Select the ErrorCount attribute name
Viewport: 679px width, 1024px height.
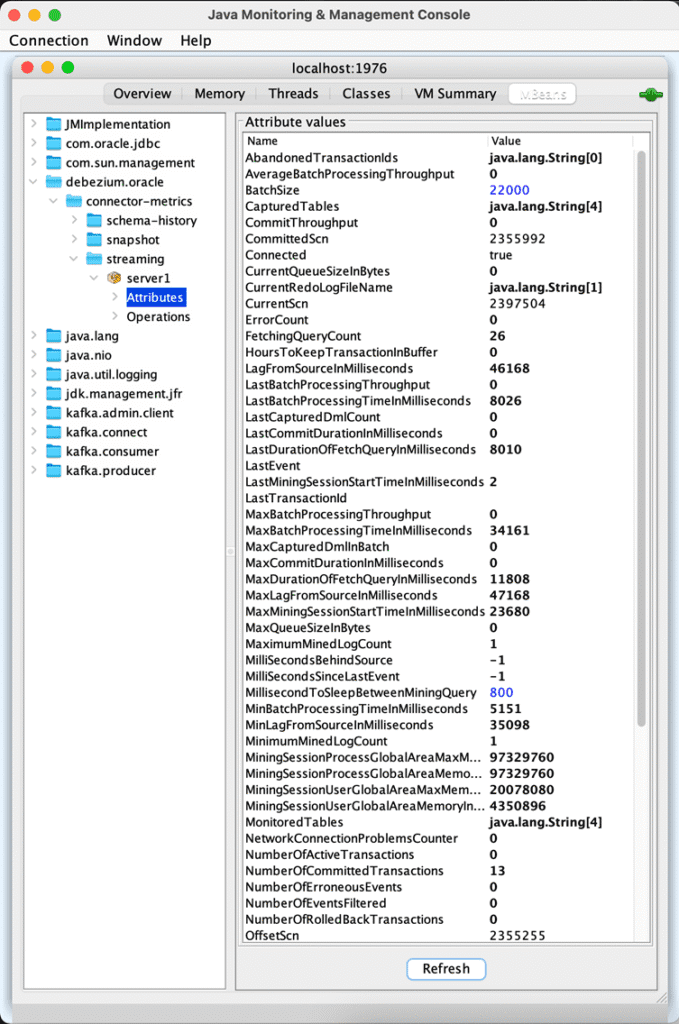click(277, 320)
